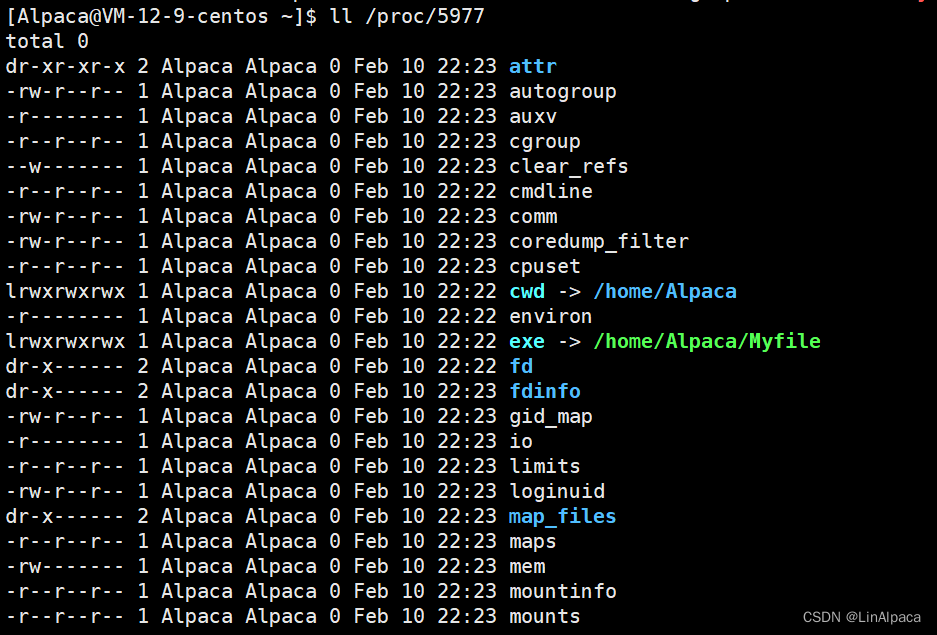937x635 pixels.
Task: Select the environ file name
Action: tap(550, 317)
